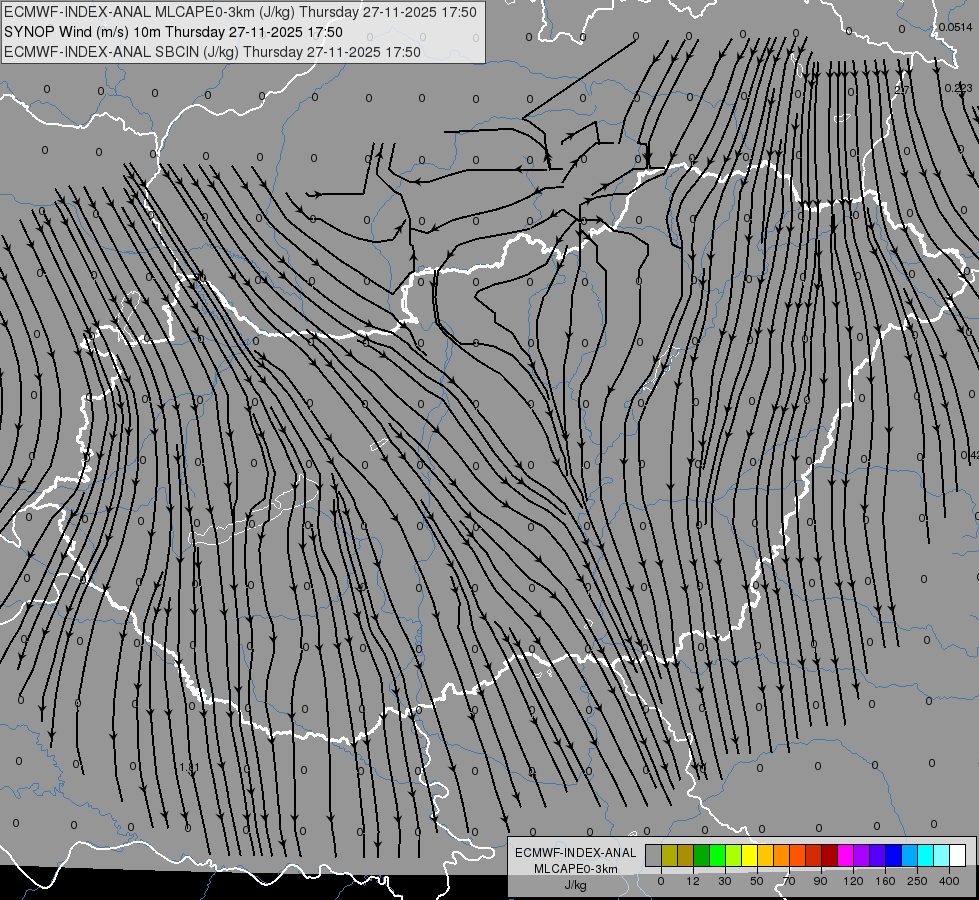Image resolution: width=979 pixels, height=900 pixels.
Task: Click the map value 0.0514
Action: point(955,27)
